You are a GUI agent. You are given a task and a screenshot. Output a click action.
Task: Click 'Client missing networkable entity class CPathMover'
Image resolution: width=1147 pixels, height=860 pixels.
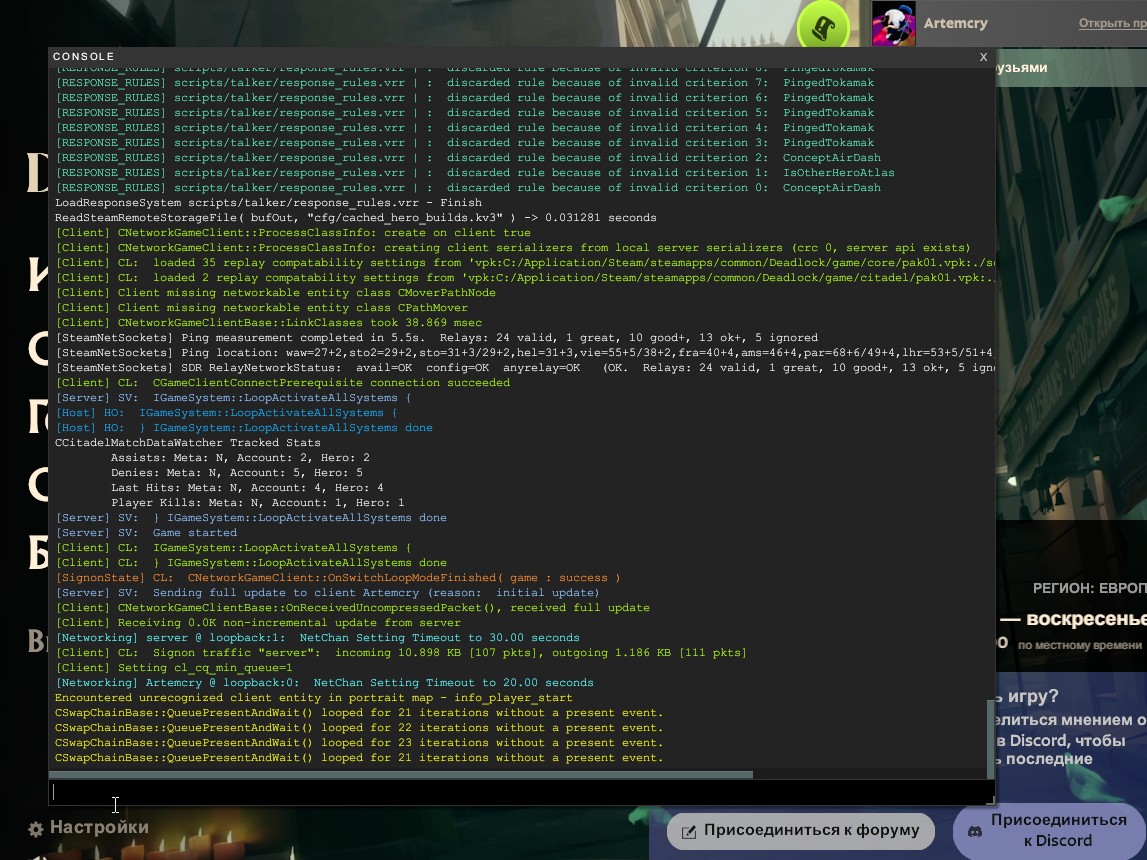262,308
